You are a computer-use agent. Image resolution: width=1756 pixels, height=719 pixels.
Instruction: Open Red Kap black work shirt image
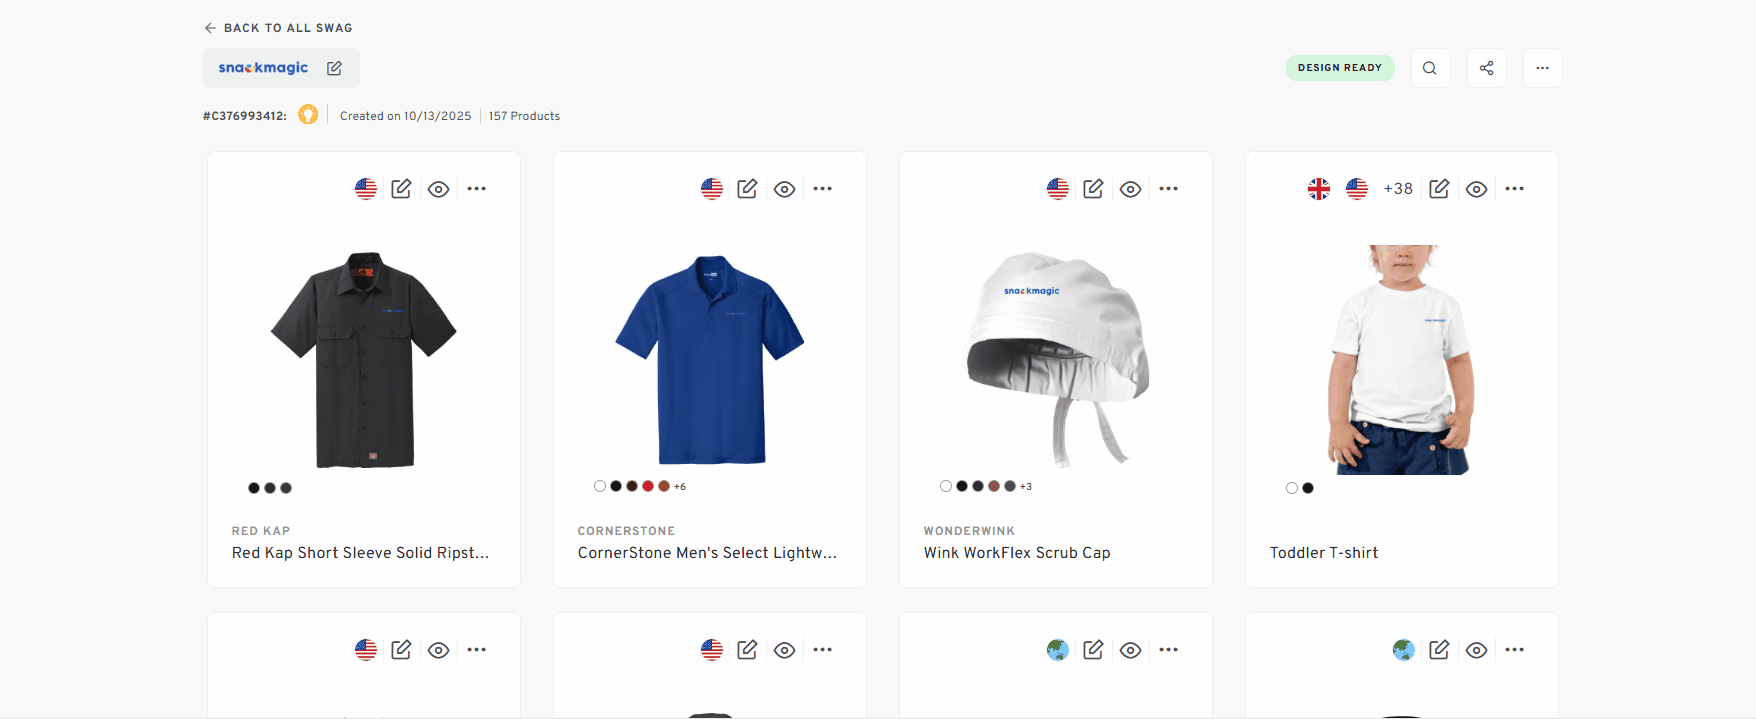coord(364,360)
